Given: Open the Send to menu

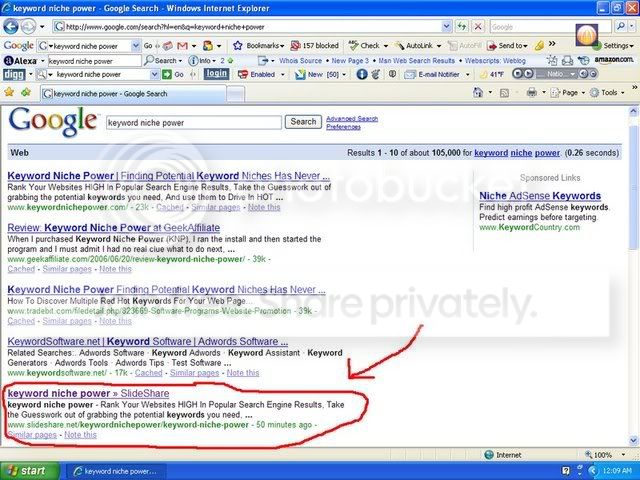Looking at the screenshot, I should (x=508, y=46).
